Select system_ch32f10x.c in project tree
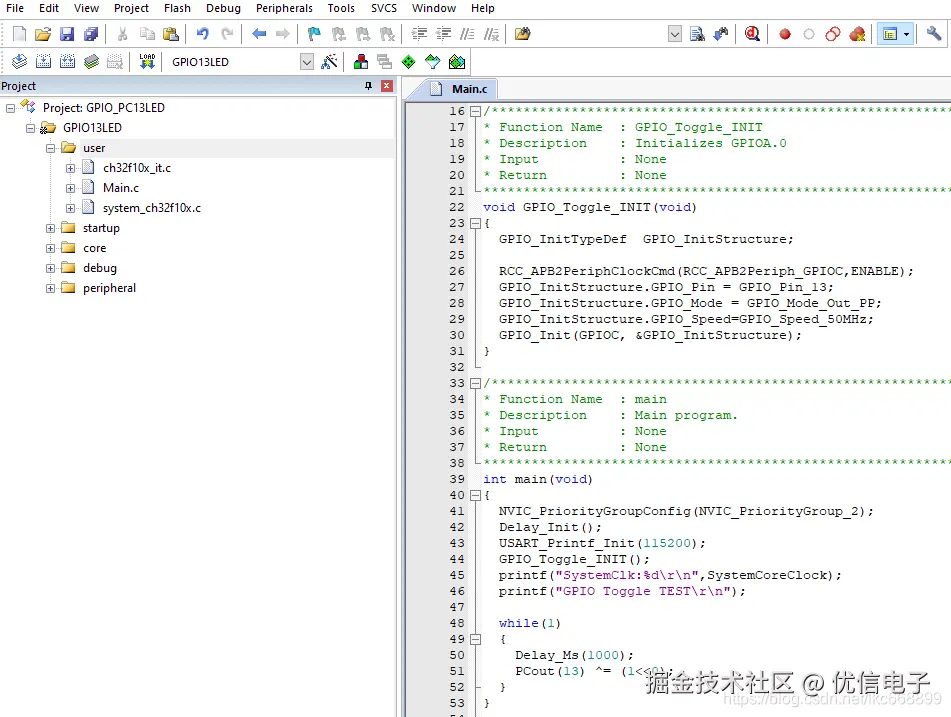Image resolution: width=951 pixels, height=717 pixels. coord(152,208)
